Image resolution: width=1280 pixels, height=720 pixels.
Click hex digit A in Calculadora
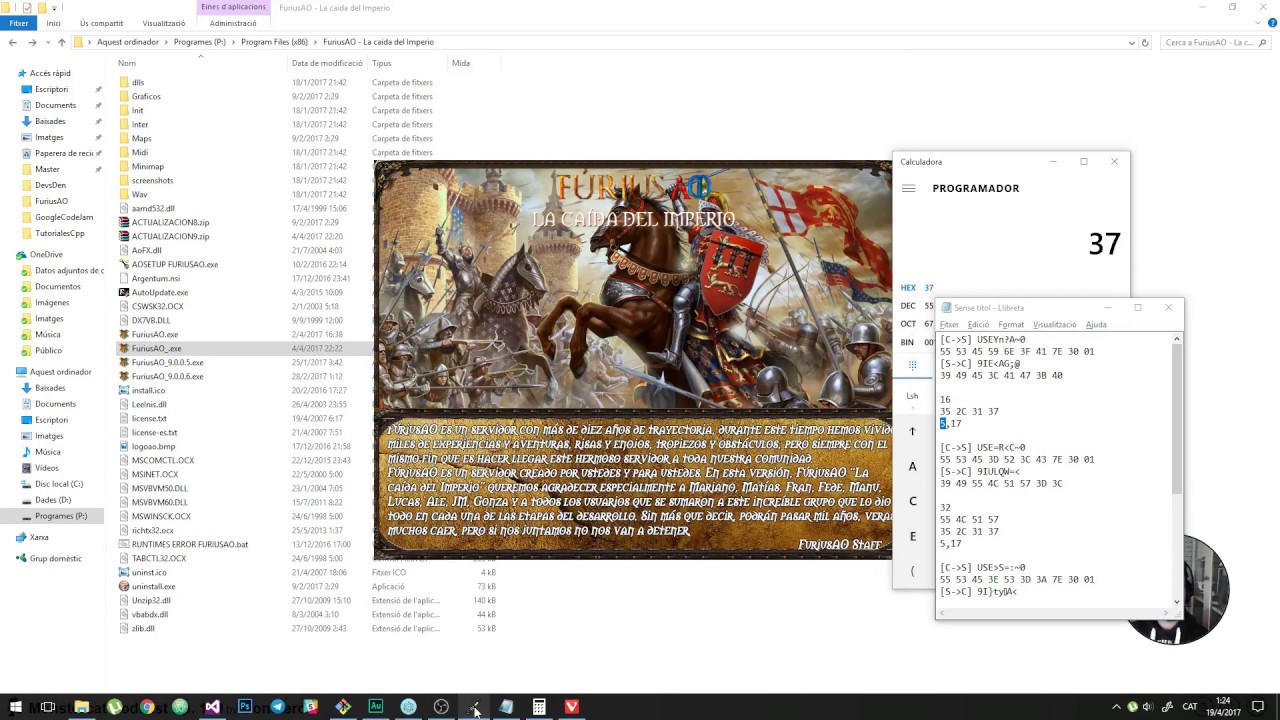(x=912, y=466)
